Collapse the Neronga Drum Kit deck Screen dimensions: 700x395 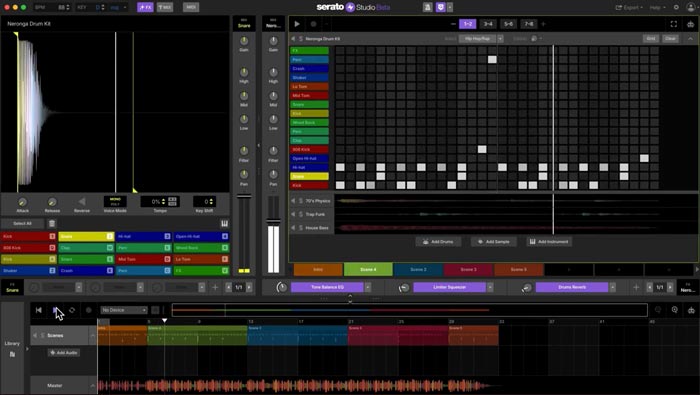691,39
